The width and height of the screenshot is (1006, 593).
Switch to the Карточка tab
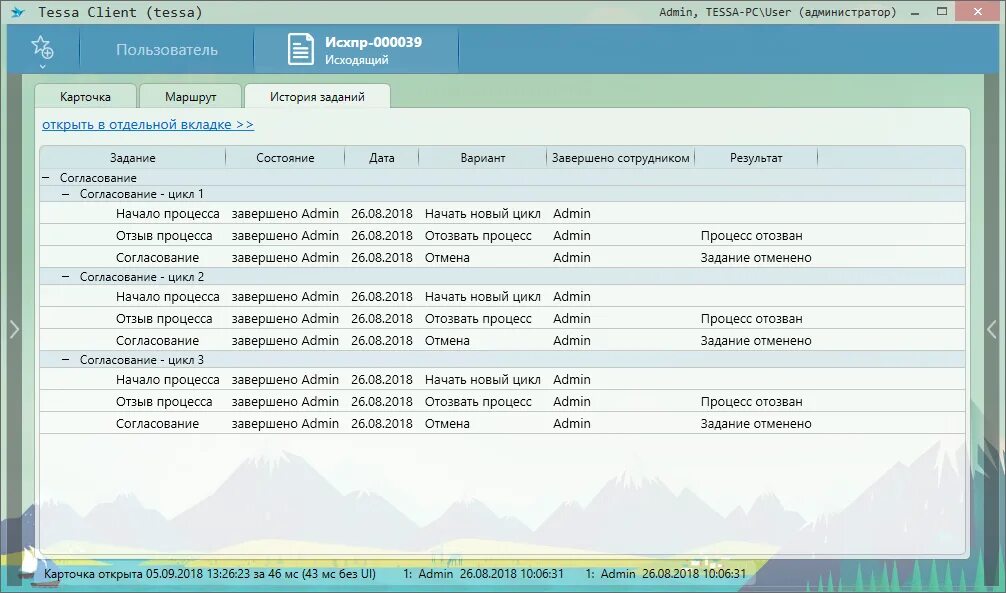[x=85, y=97]
